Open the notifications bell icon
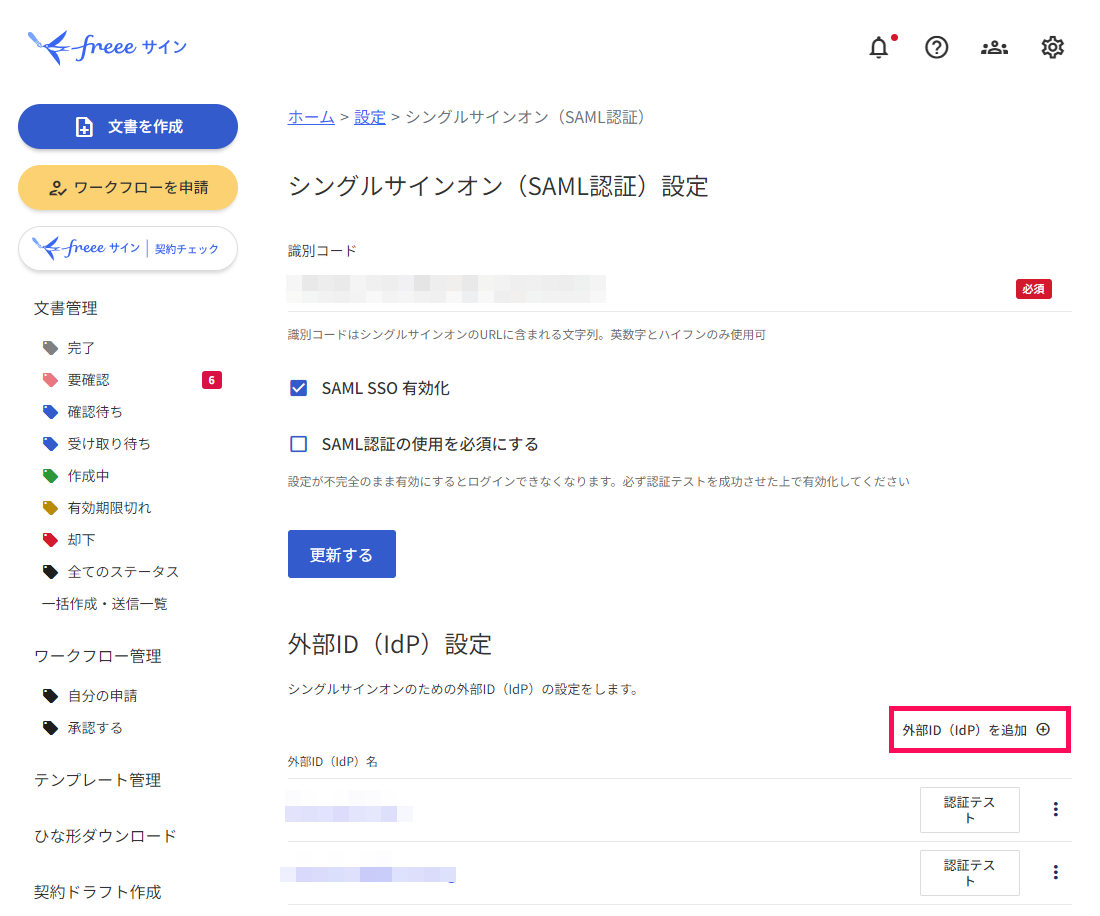 (878, 48)
